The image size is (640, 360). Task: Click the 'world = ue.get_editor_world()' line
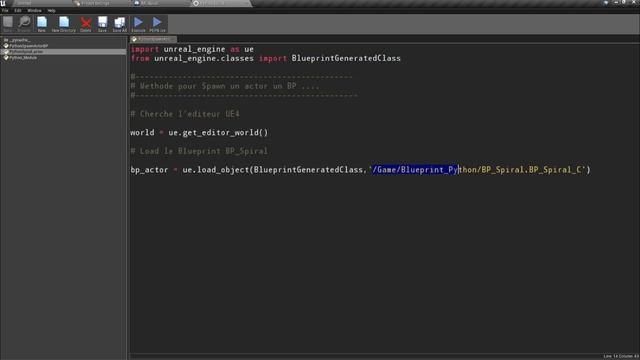[199, 133]
